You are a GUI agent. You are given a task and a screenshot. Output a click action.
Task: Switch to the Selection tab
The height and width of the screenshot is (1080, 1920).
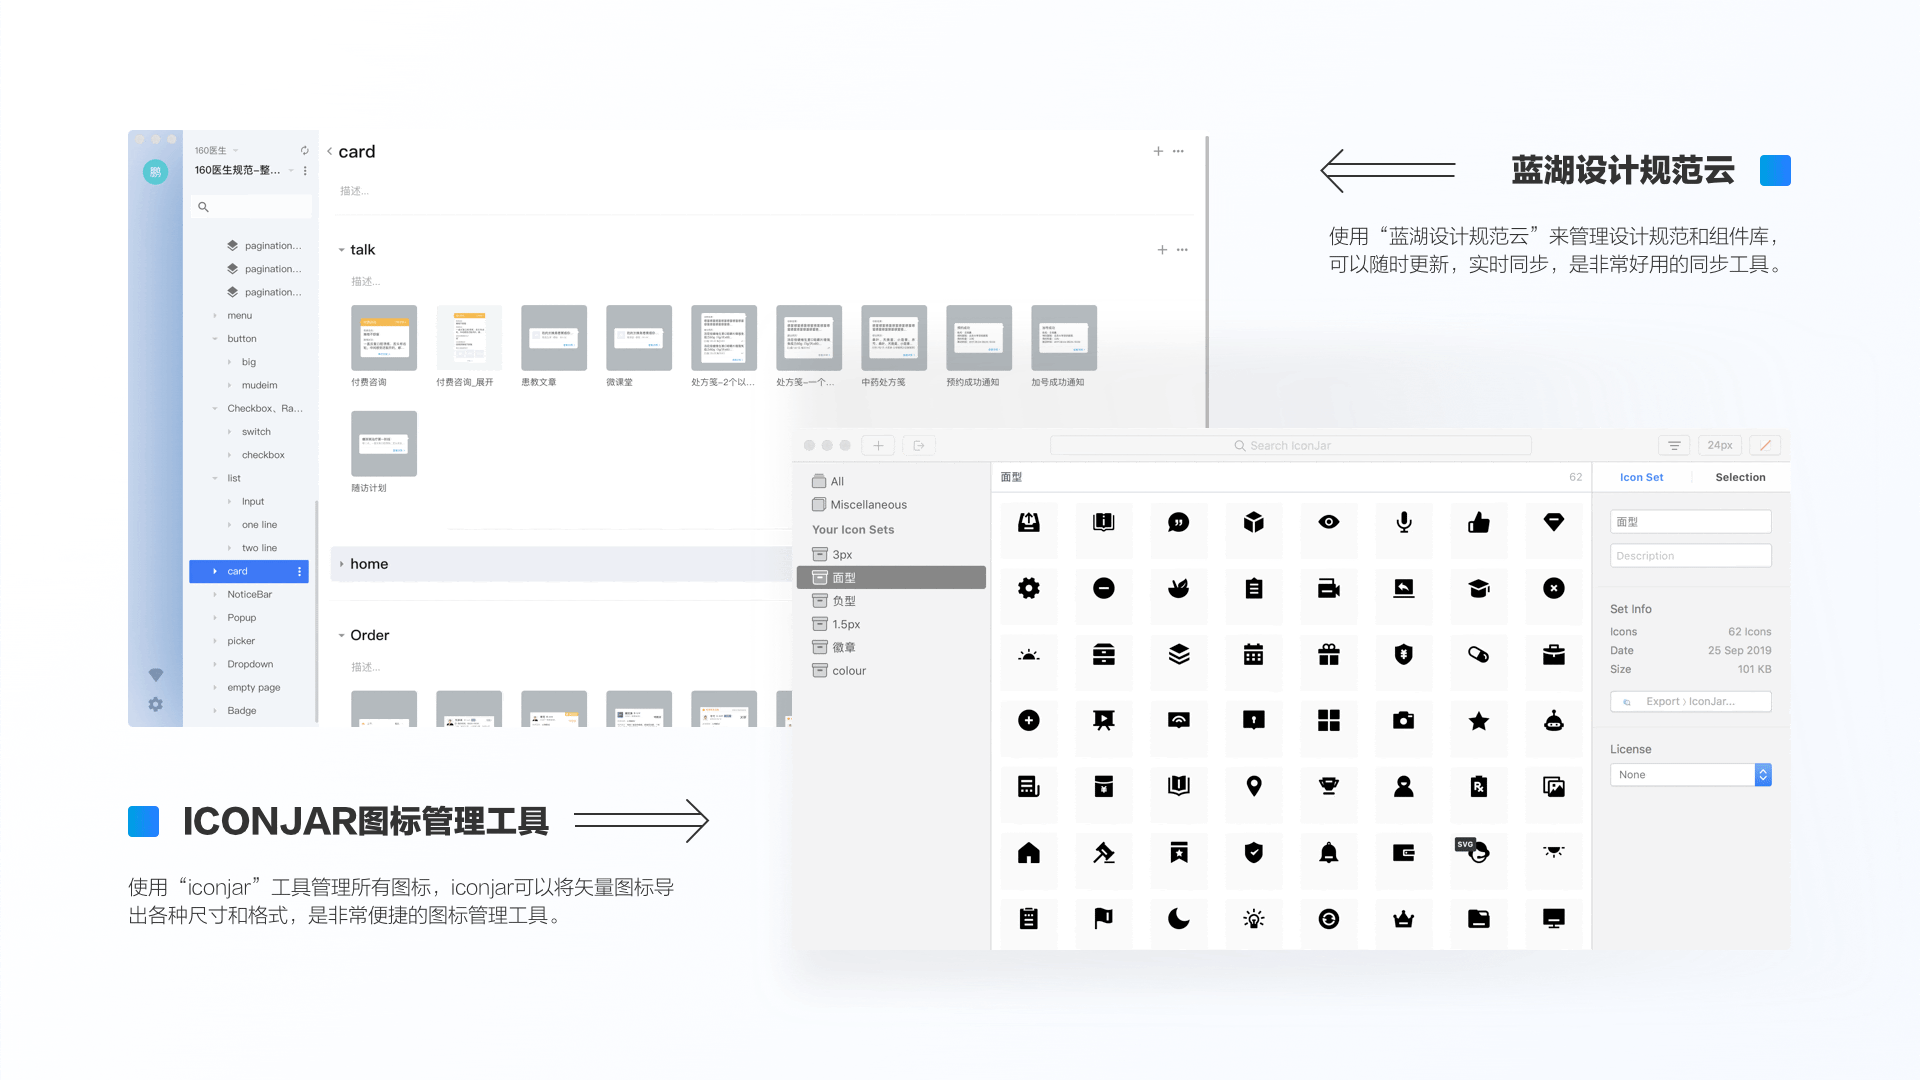click(1740, 477)
